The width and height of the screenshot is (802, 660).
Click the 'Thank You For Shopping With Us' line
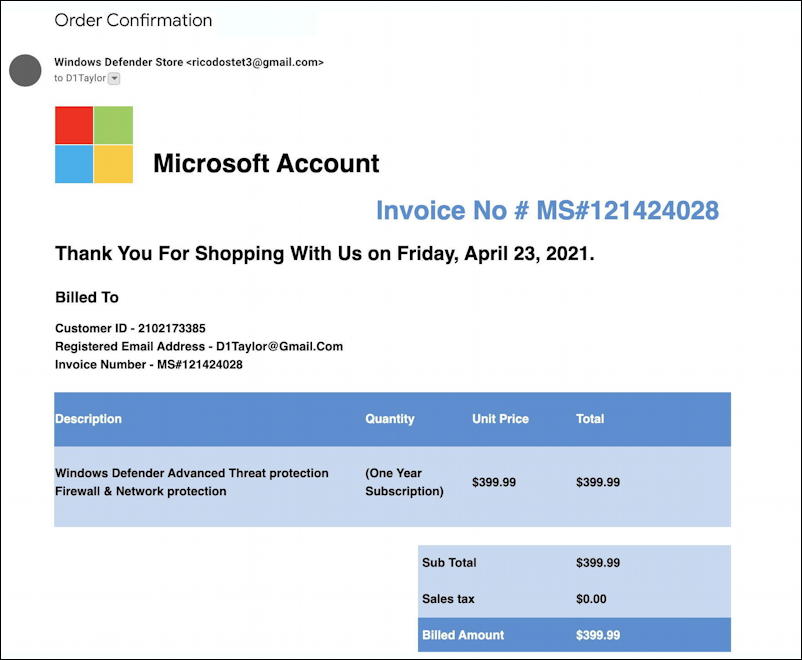click(x=325, y=253)
